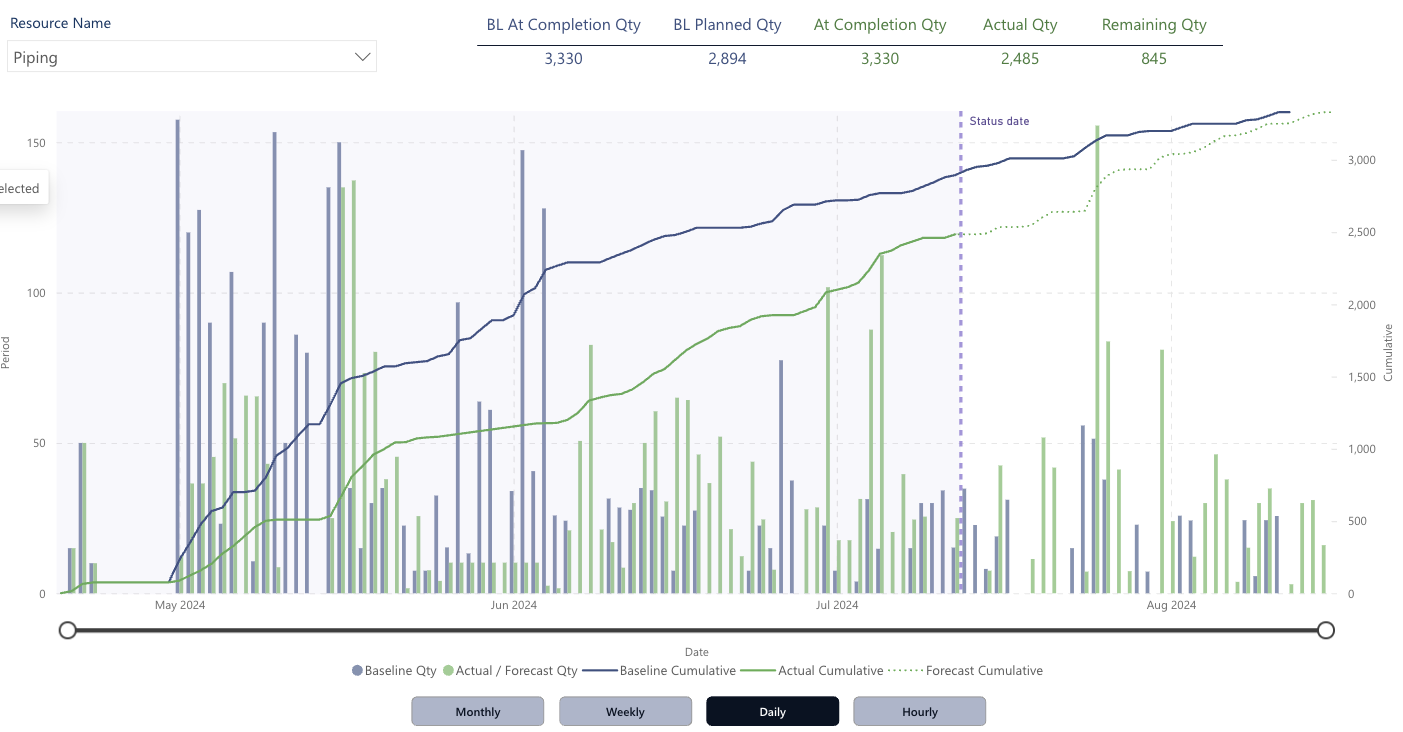Click Baseline Cumulative legend line icon
The height and width of the screenshot is (732, 1403).
pos(601,671)
